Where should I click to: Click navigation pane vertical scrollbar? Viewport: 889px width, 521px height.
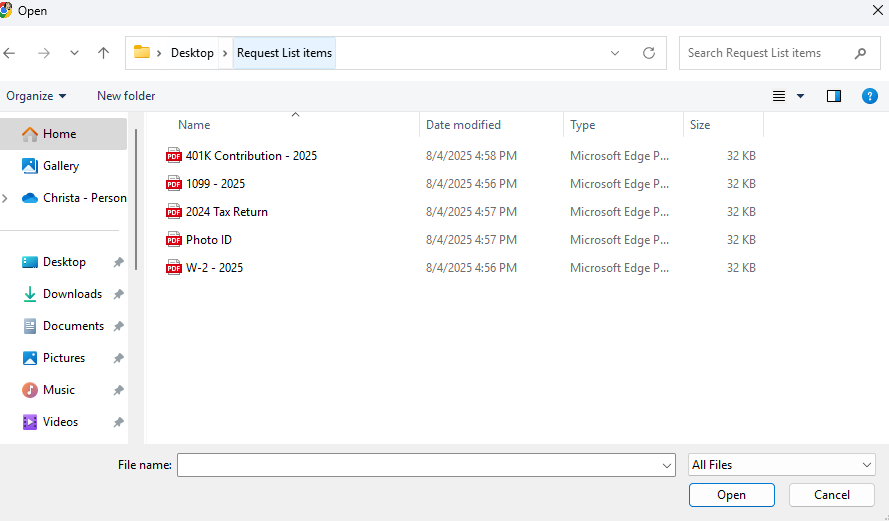[x=136, y=200]
